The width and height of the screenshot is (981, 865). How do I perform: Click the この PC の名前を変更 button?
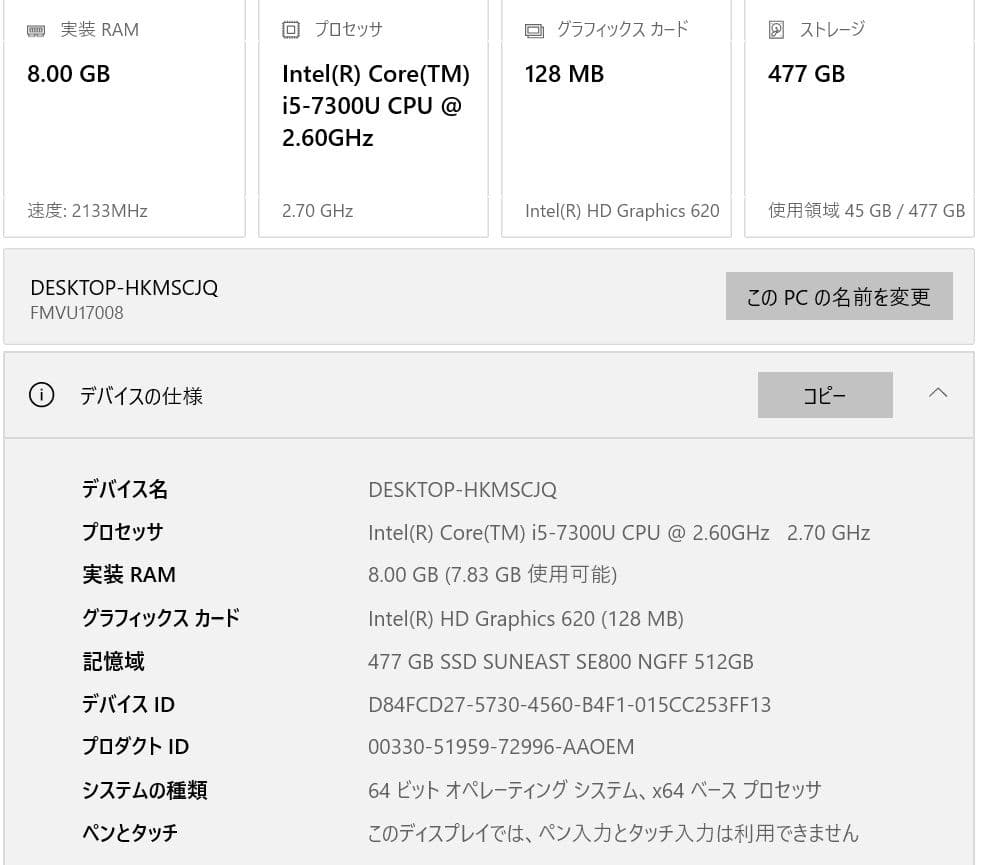pyautogui.click(x=839, y=296)
